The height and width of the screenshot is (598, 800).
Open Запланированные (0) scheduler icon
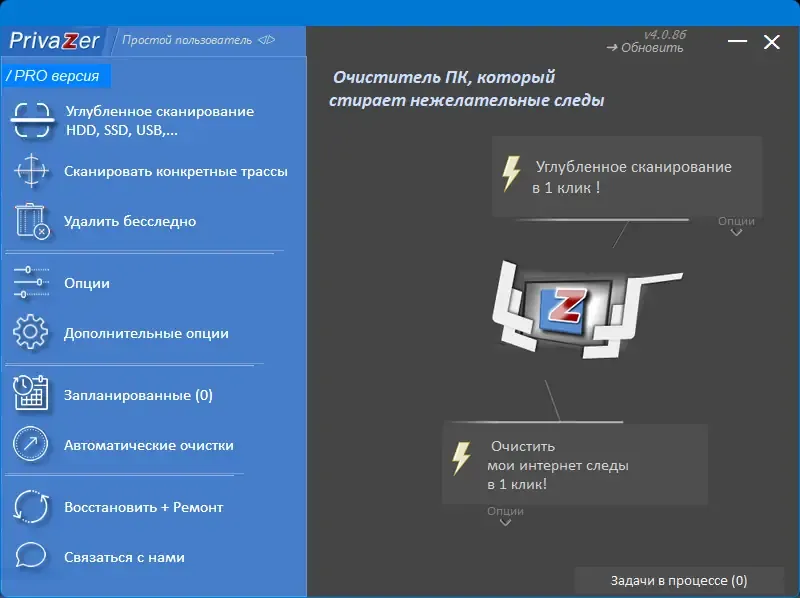point(30,395)
